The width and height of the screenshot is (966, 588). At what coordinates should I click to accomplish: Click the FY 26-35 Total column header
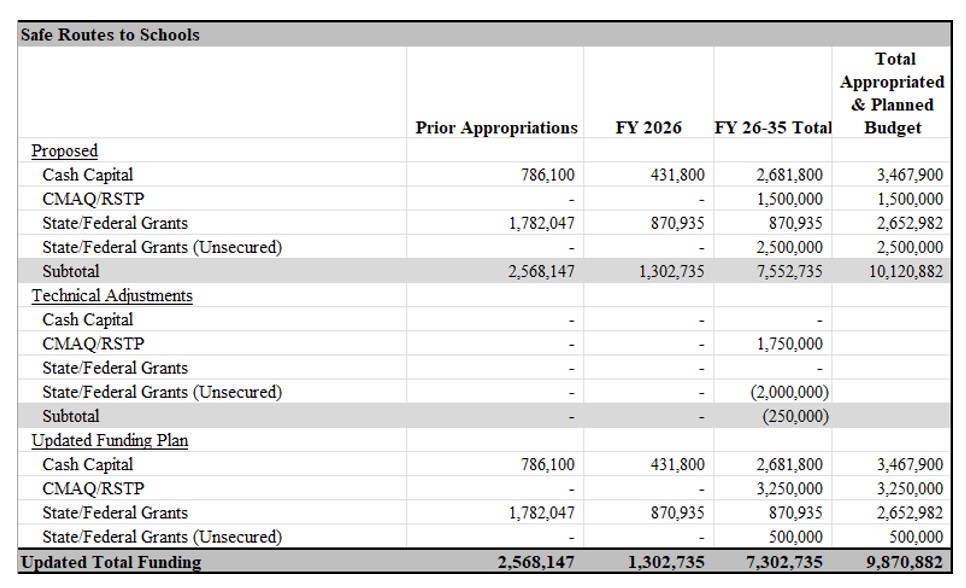(772, 128)
